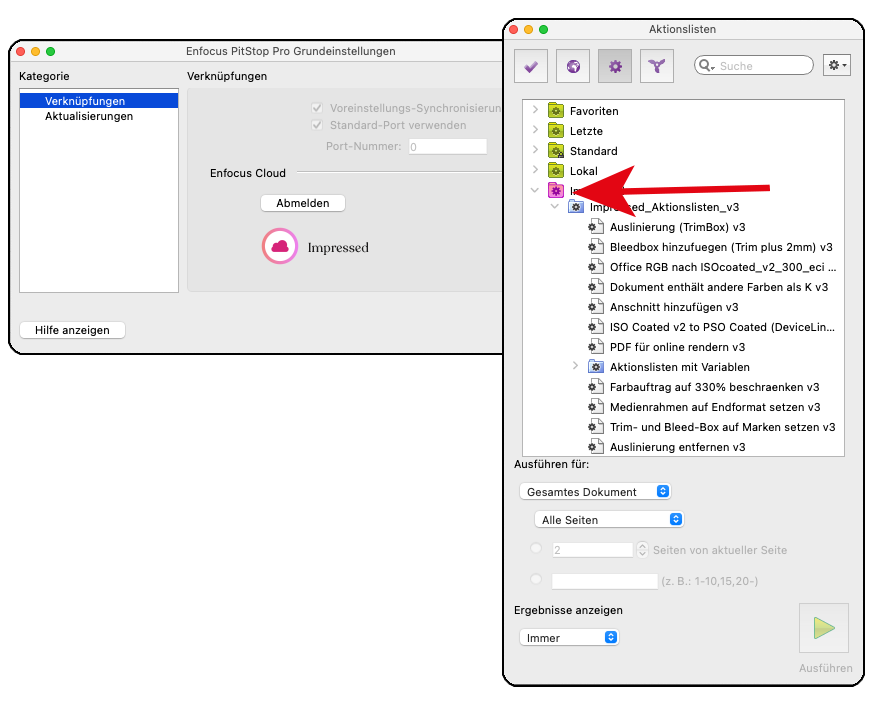Open the Preflight profiles checkmark icon
This screenshot has height=703, width=876.
click(531, 66)
